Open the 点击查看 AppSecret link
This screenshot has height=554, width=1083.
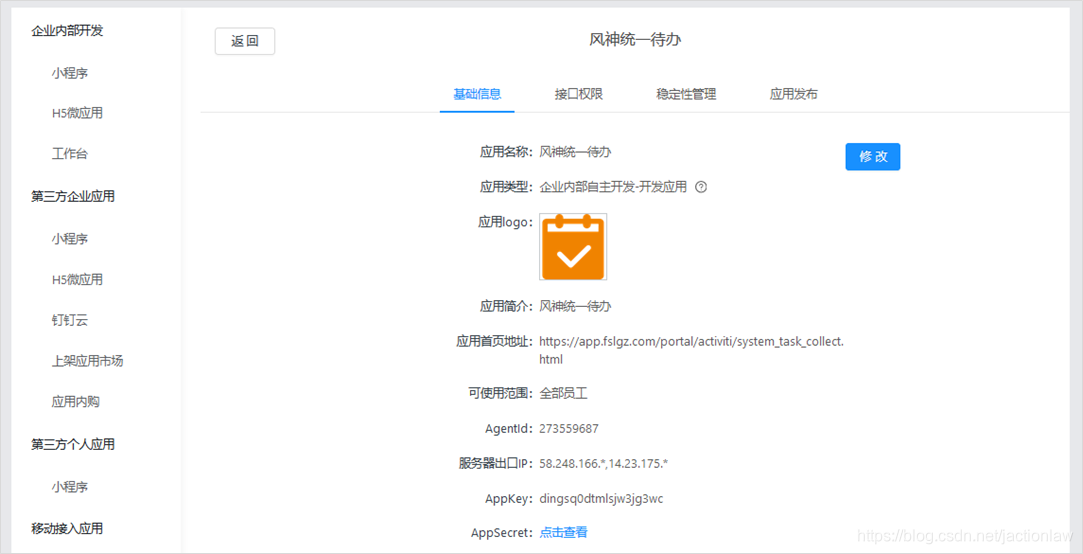564,532
